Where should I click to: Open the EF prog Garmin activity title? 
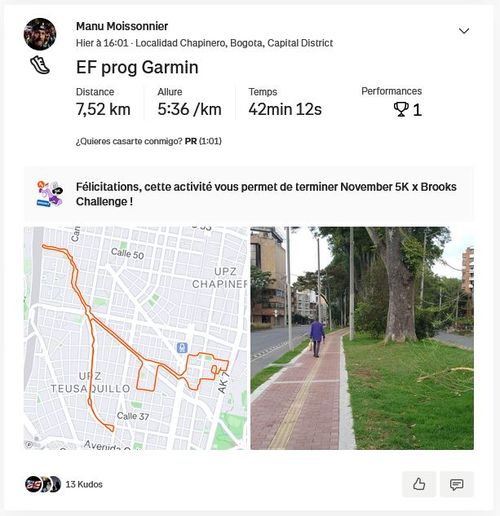click(x=137, y=67)
